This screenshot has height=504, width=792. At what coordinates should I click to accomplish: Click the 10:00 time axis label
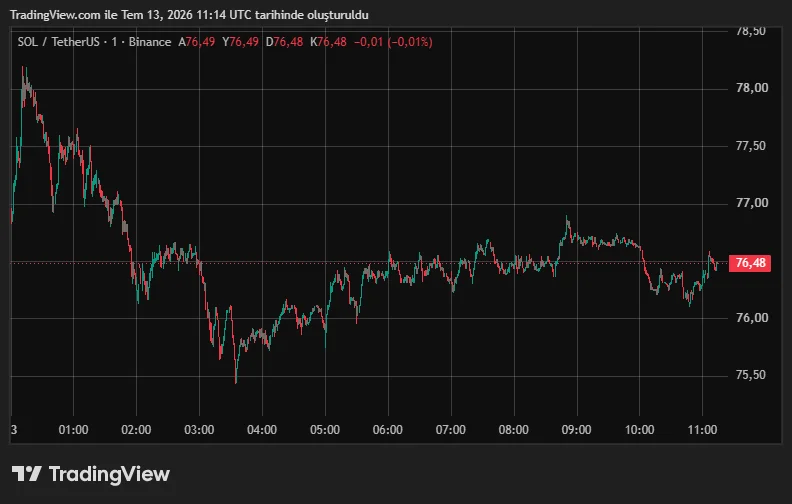(639, 430)
